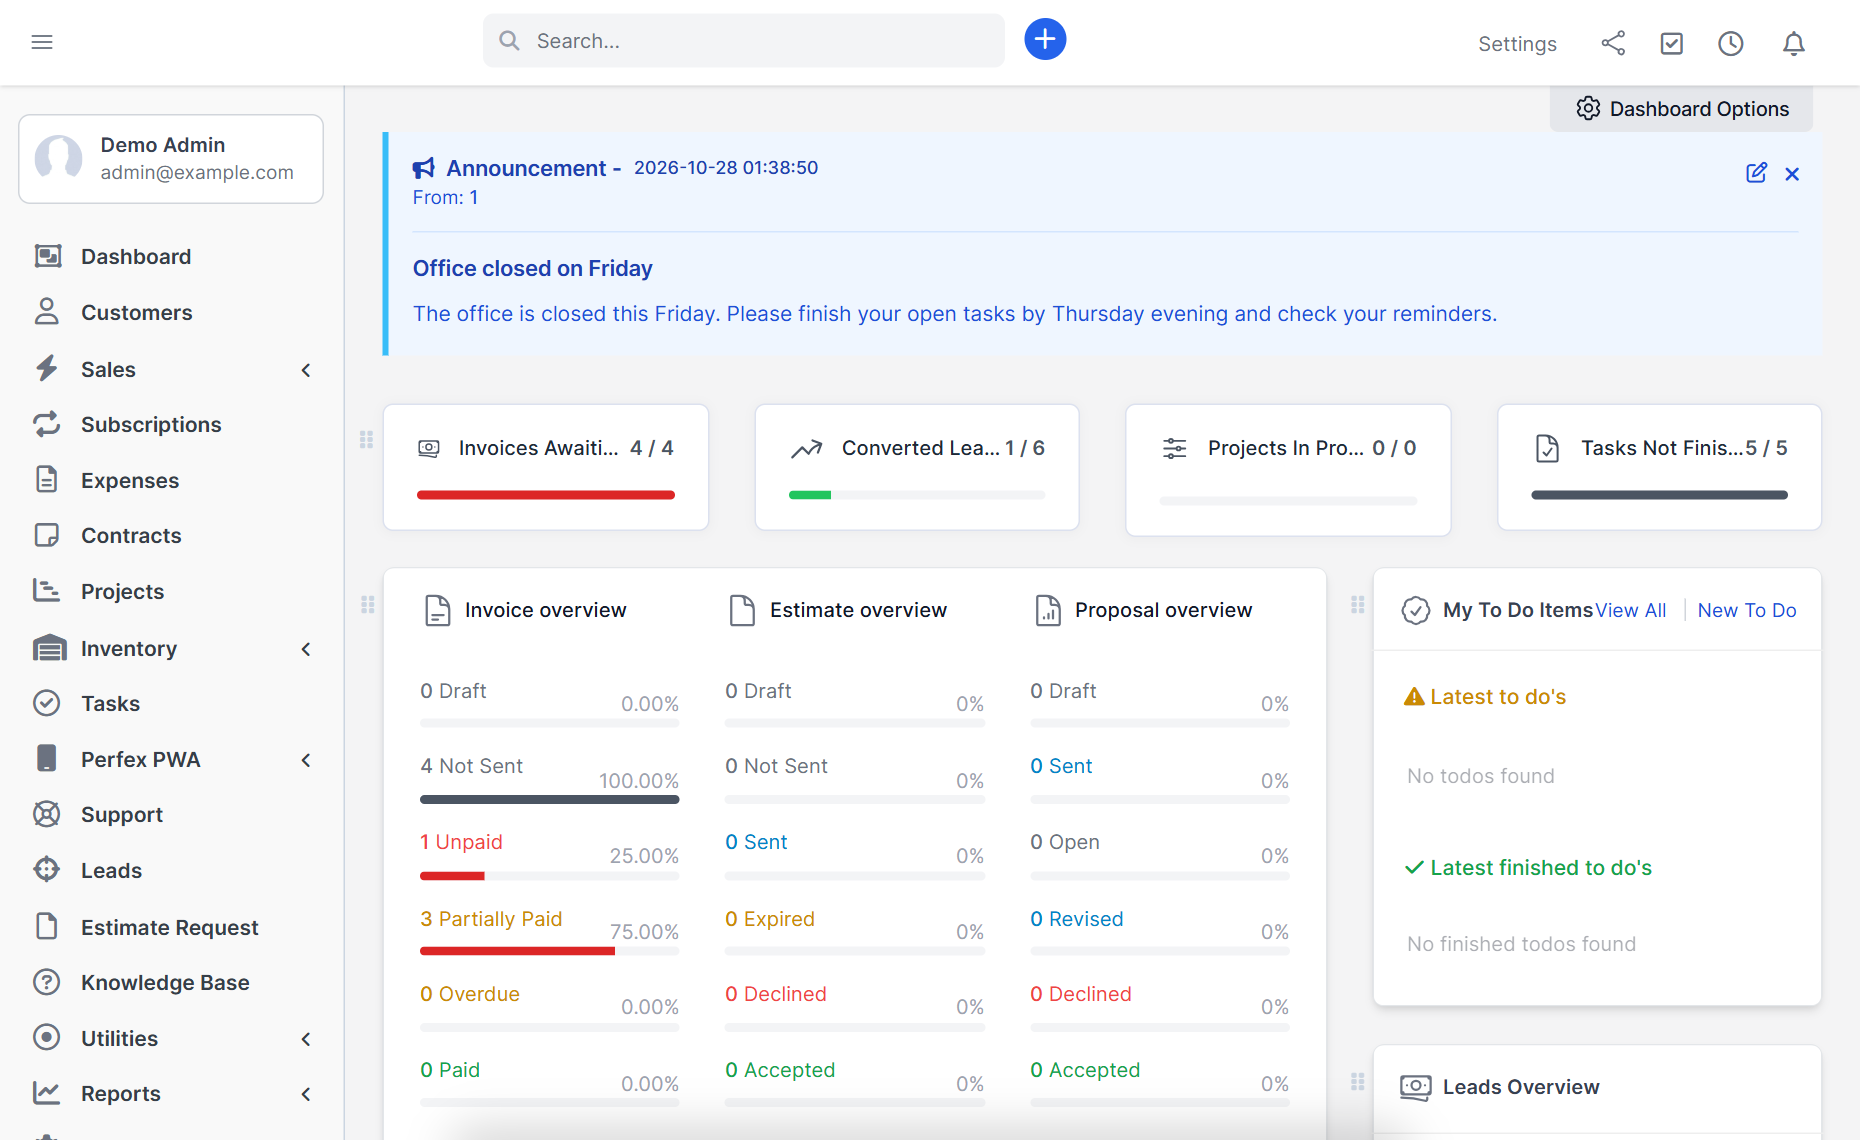Viewport: 1860px width, 1140px height.
Task: Open Dashboard Options
Action: [1682, 109]
